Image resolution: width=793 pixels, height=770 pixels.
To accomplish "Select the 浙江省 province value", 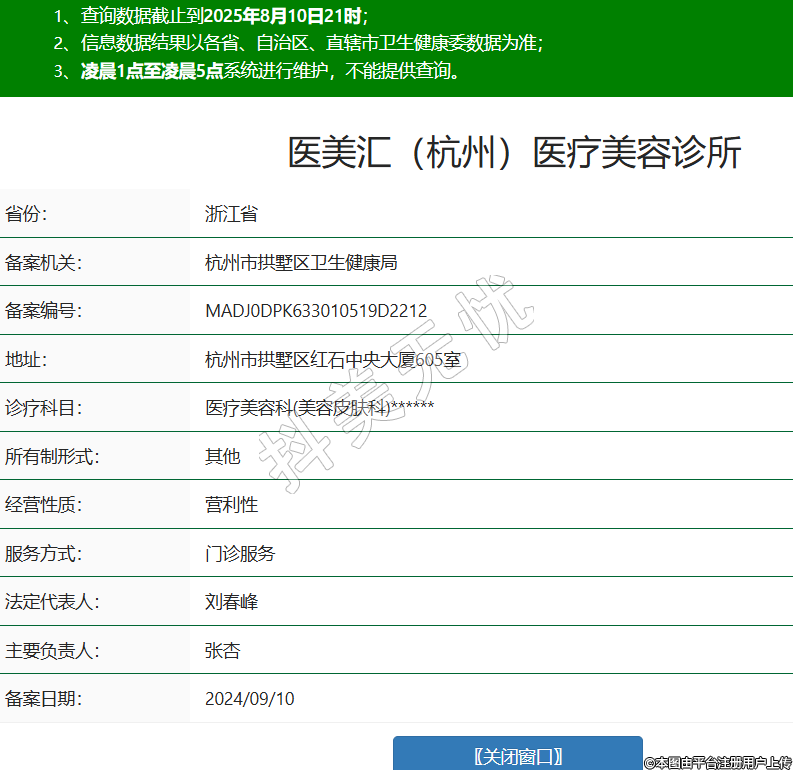I will click(x=231, y=213).
